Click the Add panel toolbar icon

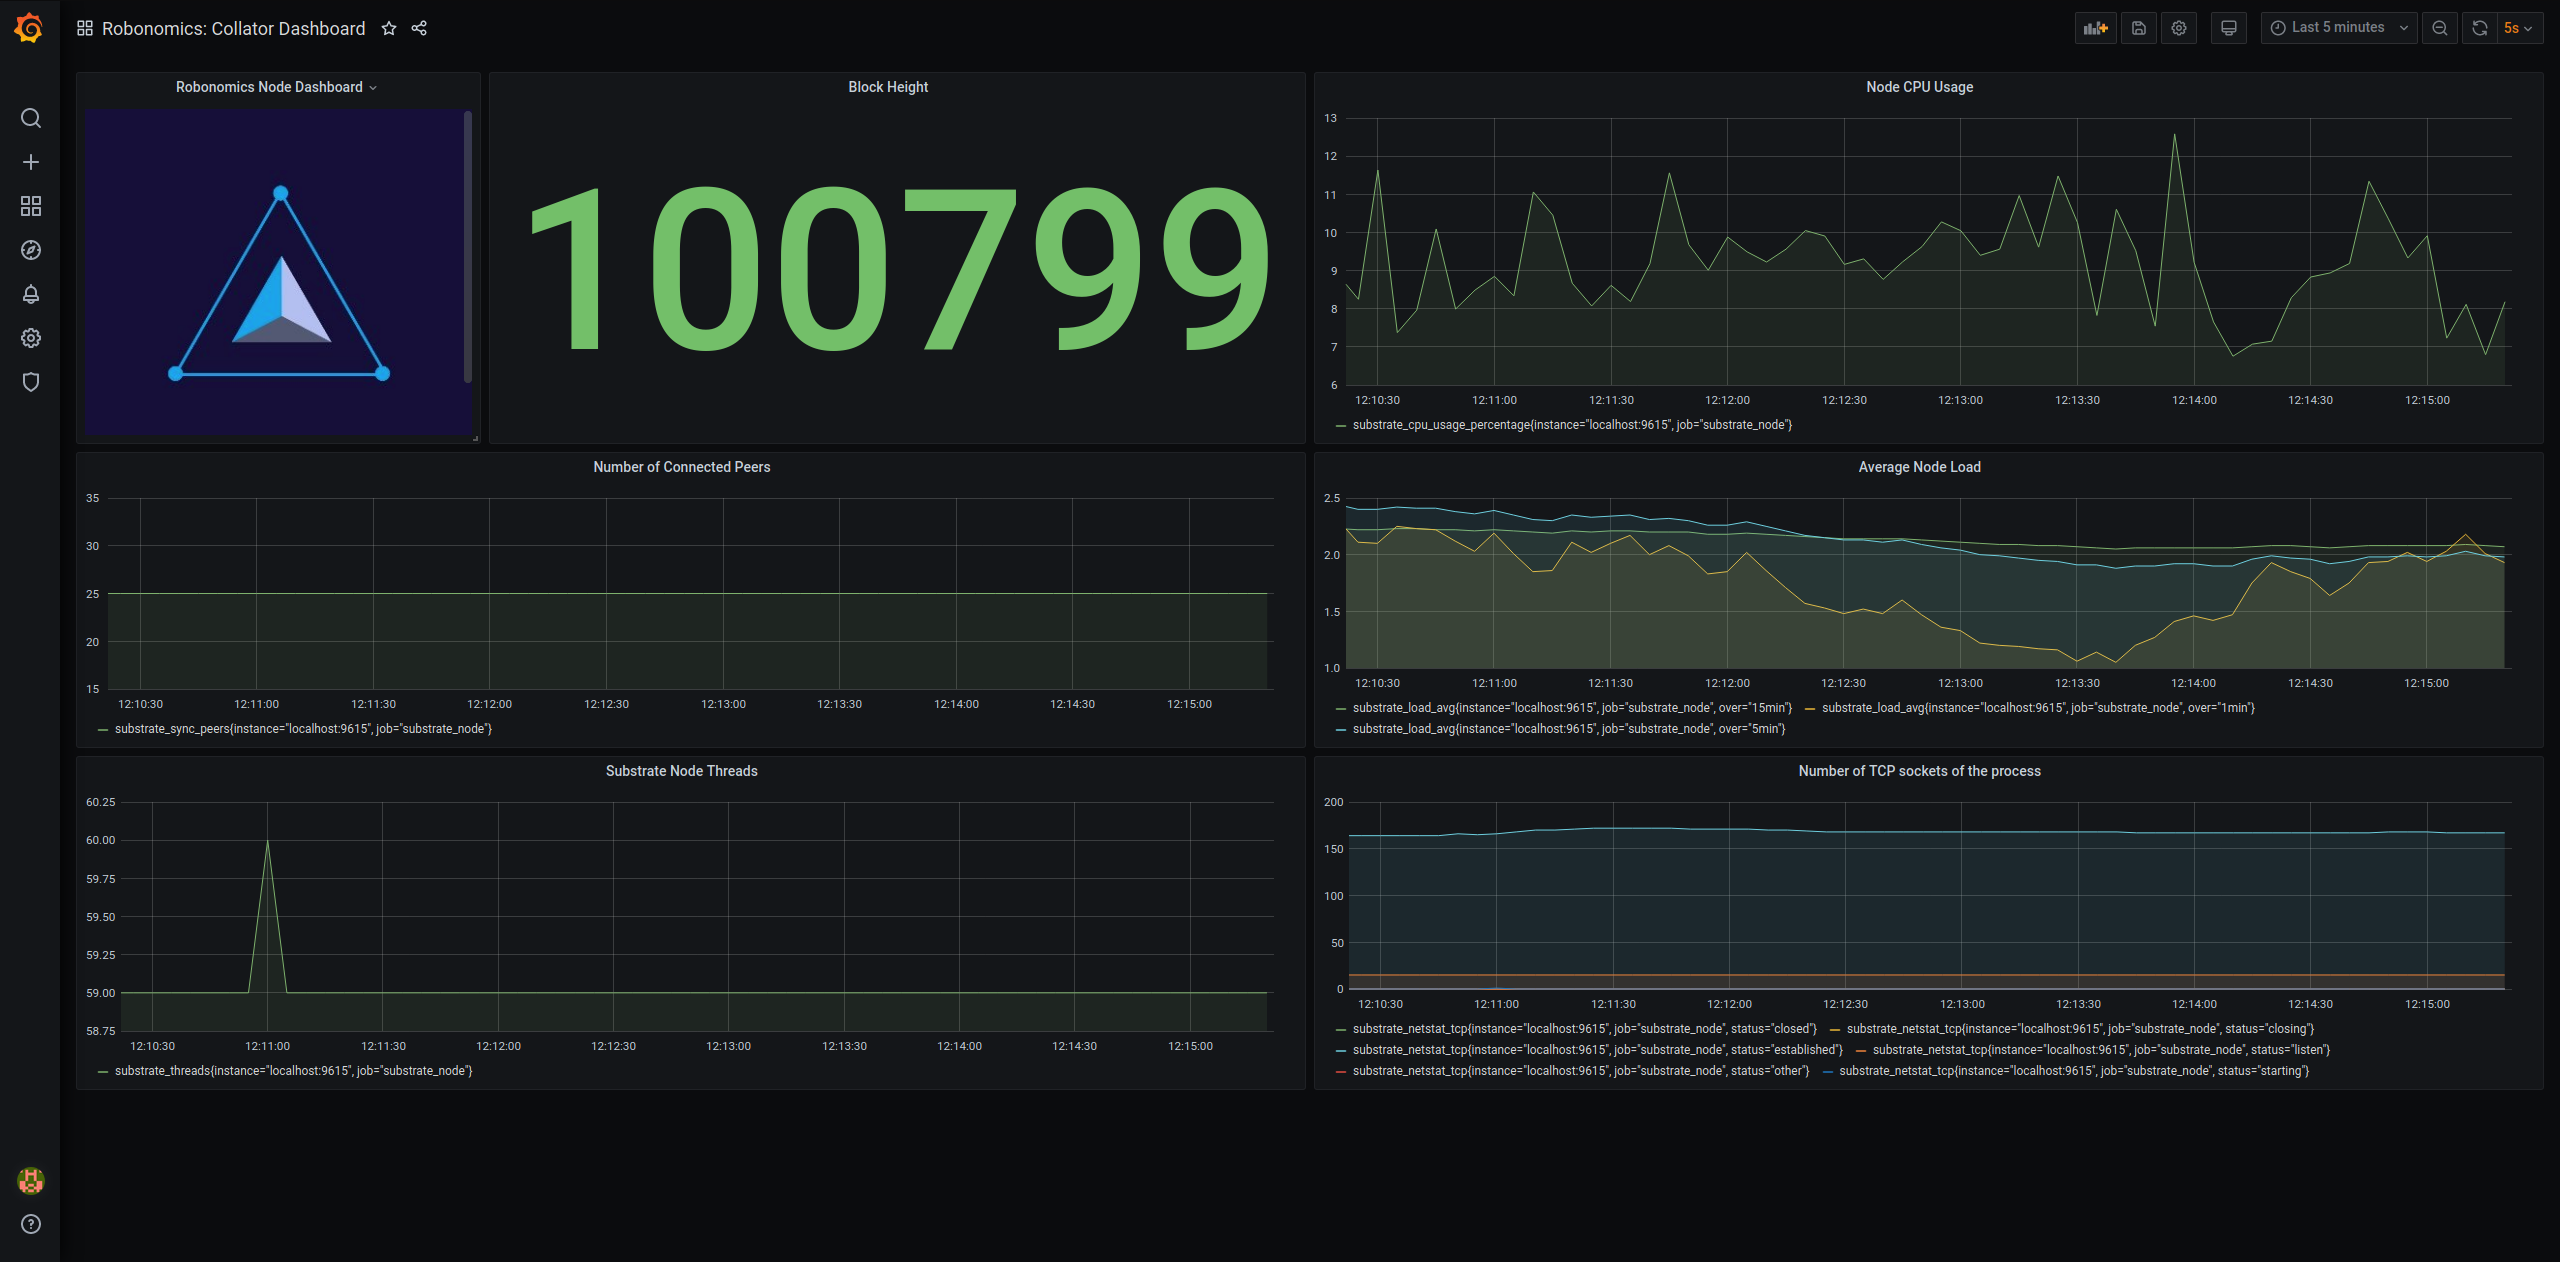[x=2095, y=28]
